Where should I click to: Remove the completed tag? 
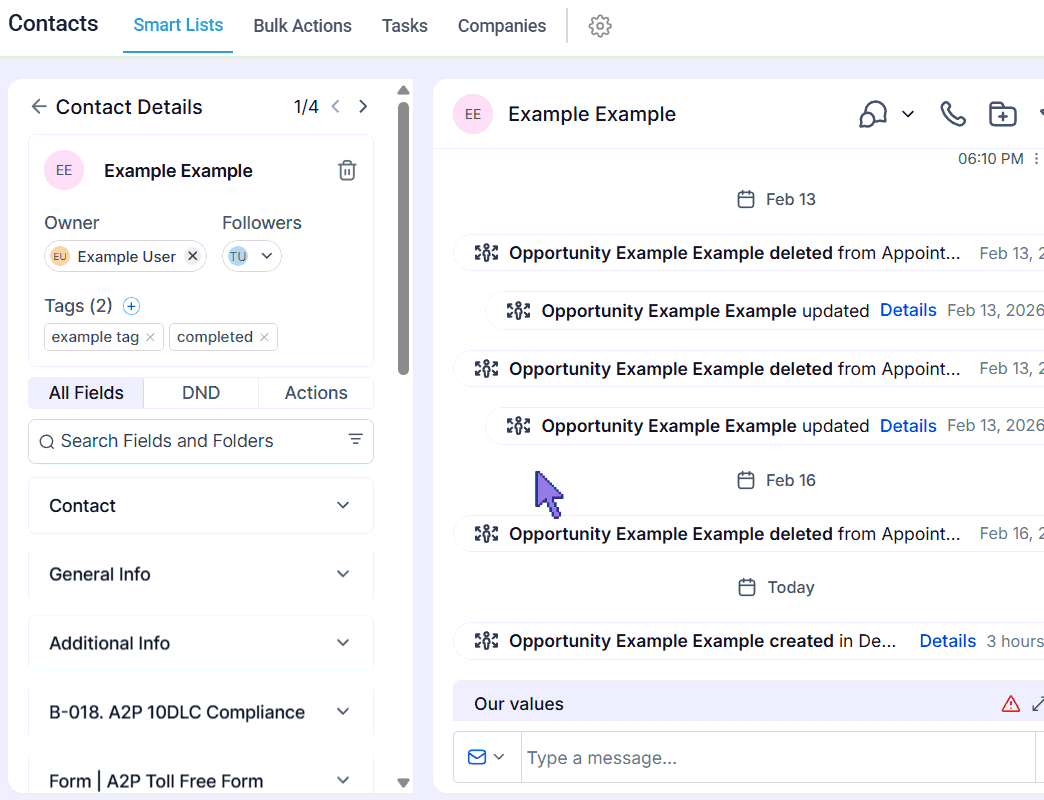click(x=264, y=337)
